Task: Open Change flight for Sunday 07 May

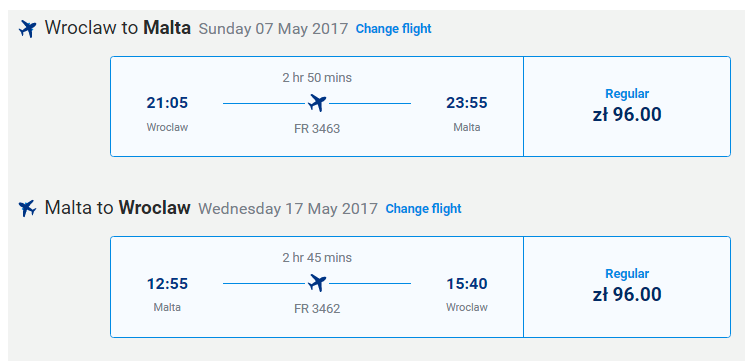Action: pos(393,29)
